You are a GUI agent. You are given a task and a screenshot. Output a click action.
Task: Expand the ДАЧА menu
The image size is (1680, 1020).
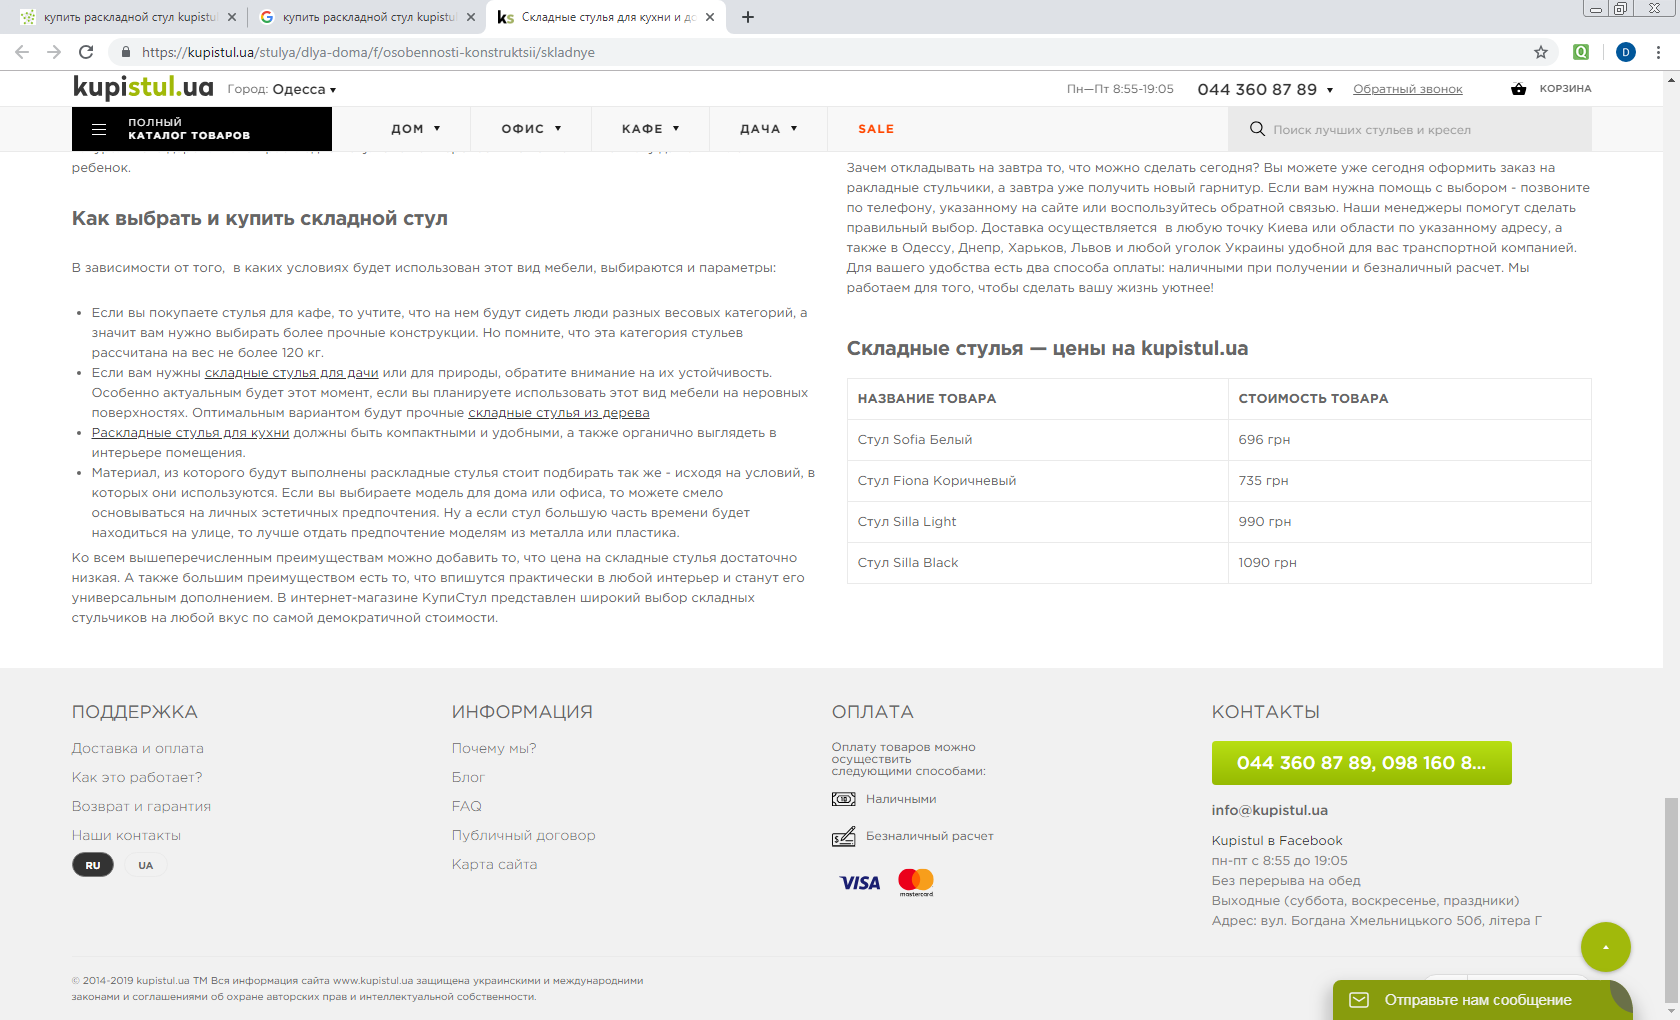coord(769,129)
